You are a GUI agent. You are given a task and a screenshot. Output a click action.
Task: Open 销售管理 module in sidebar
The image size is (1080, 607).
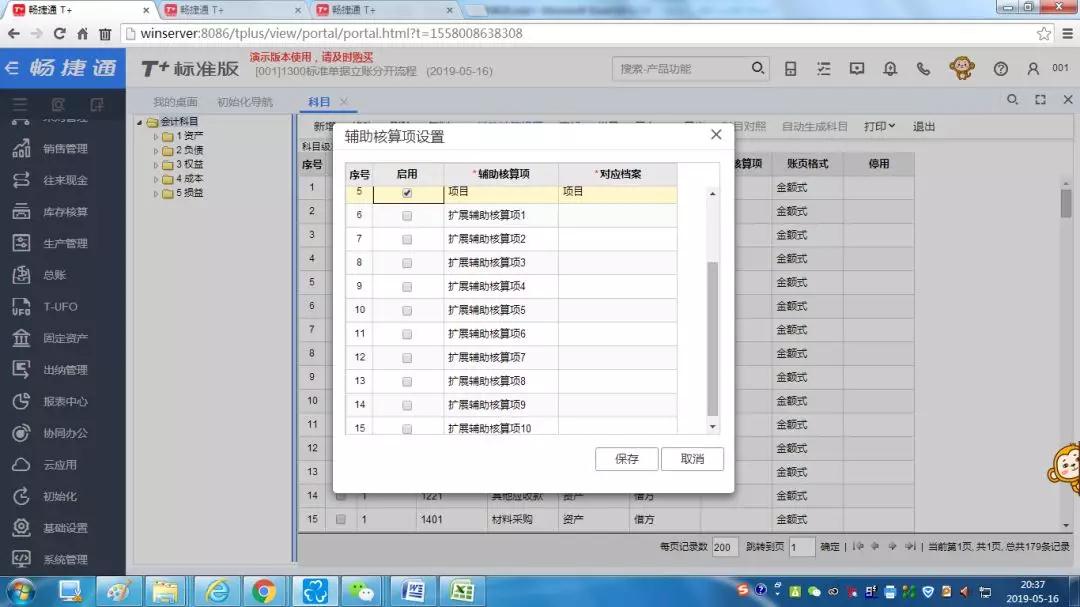pyautogui.click(x=65, y=149)
